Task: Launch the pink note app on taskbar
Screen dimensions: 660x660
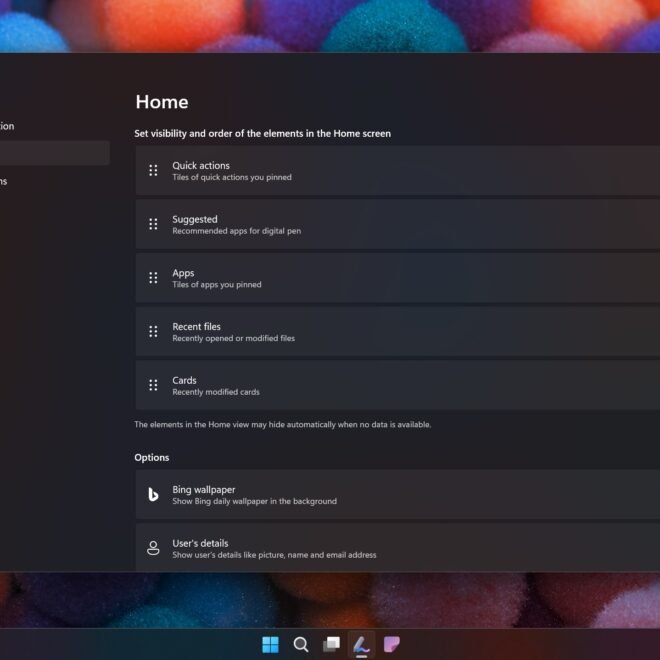Action: point(392,644)
